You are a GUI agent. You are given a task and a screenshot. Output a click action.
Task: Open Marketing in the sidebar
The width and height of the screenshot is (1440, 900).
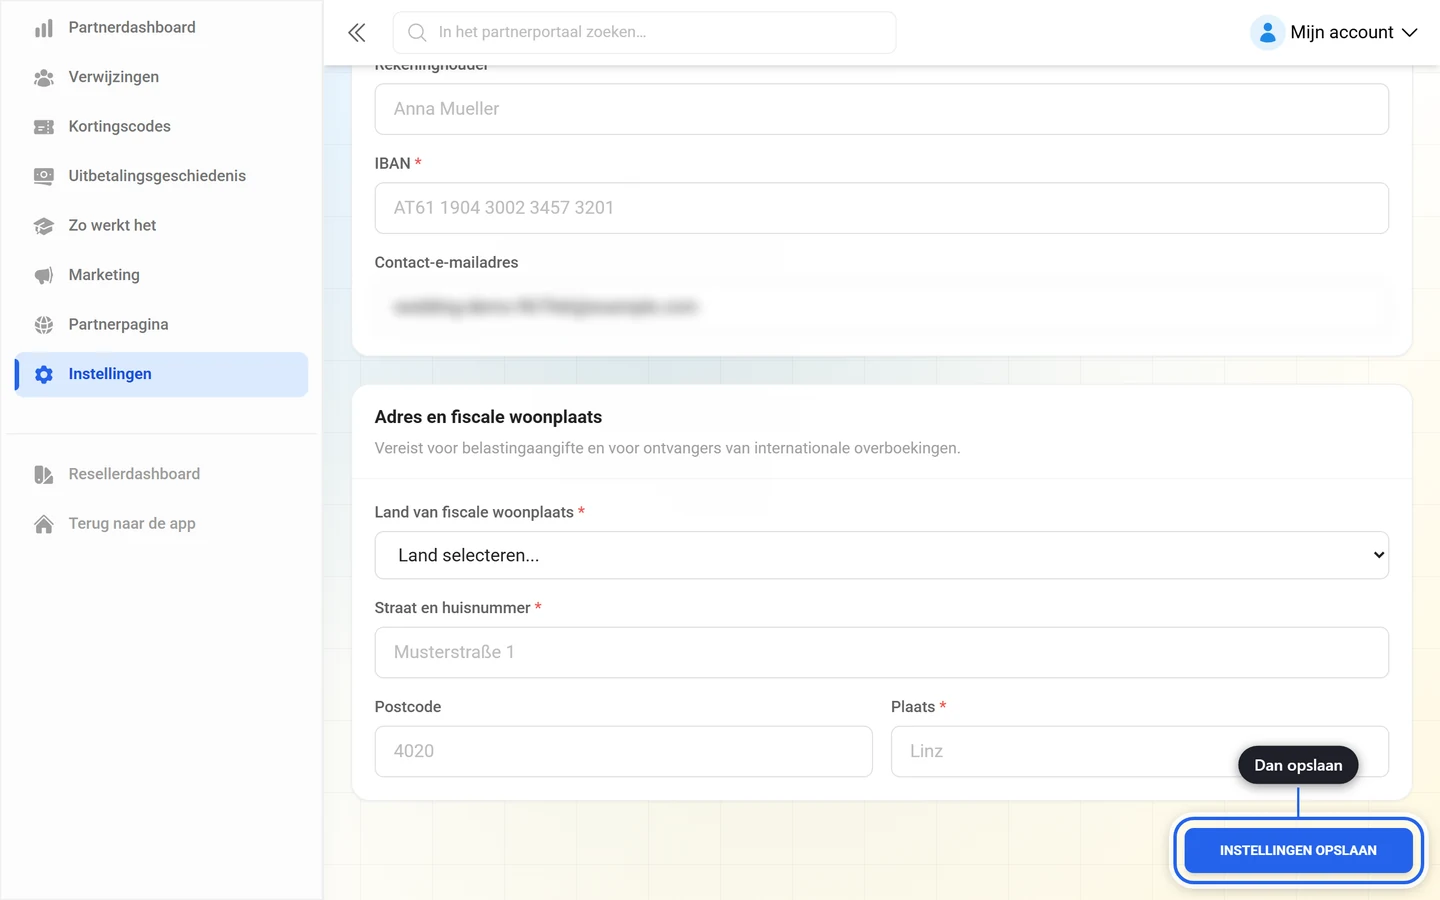click(161, 275)
